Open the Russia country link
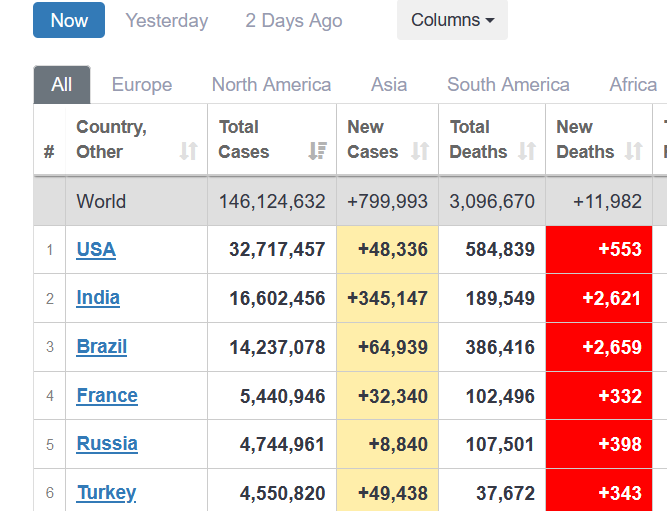This screenshot has height=511, width=667. point(107,444)
